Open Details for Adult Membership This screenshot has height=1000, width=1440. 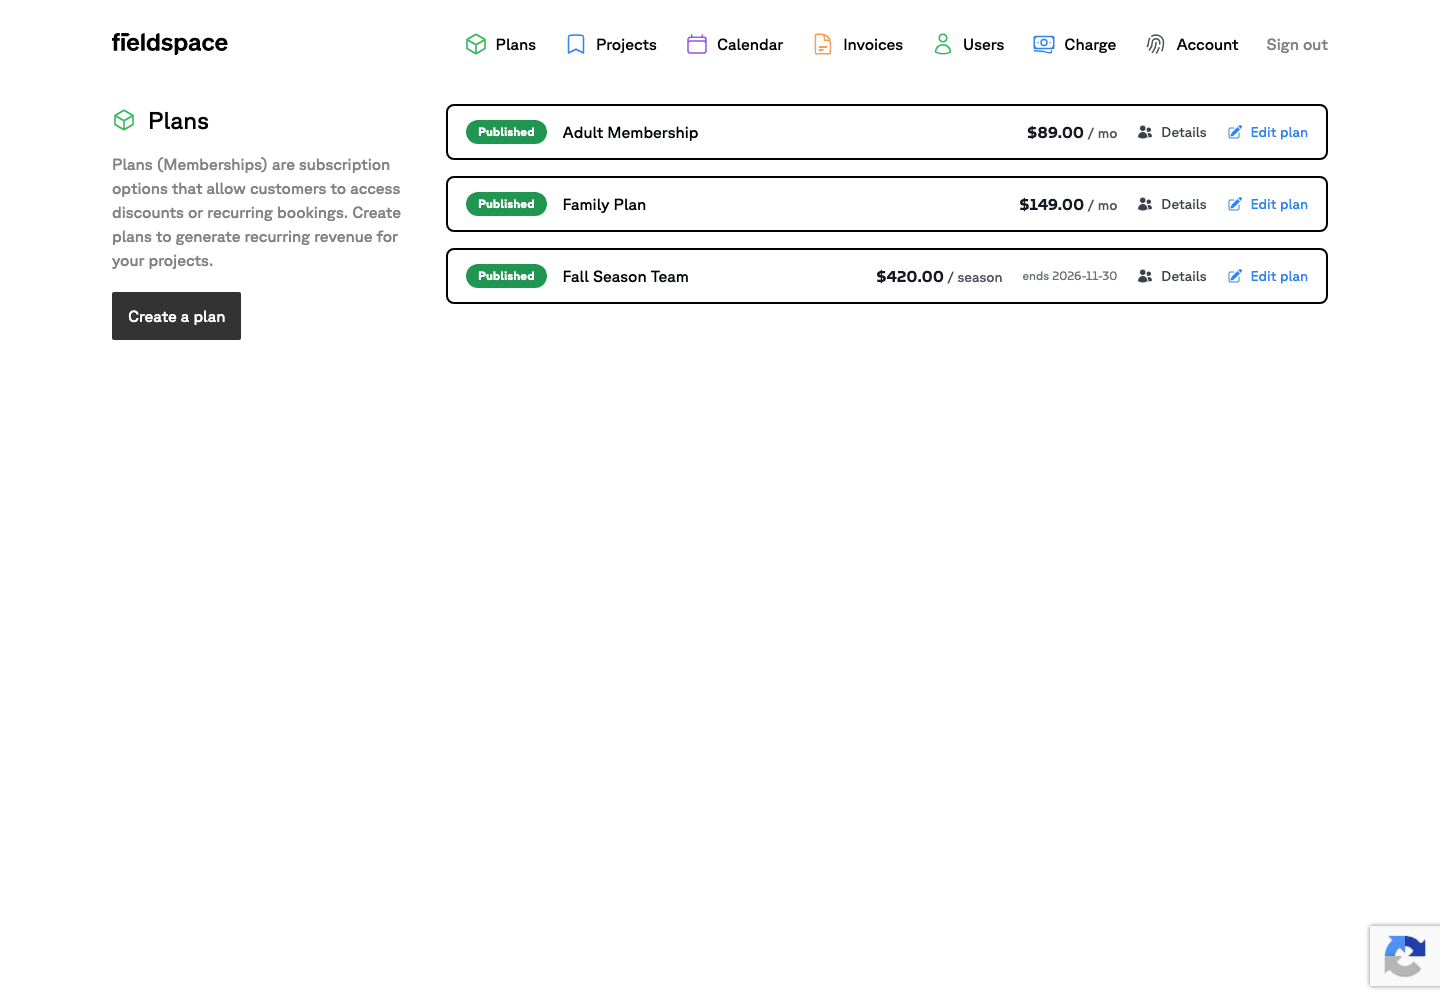1172,132
